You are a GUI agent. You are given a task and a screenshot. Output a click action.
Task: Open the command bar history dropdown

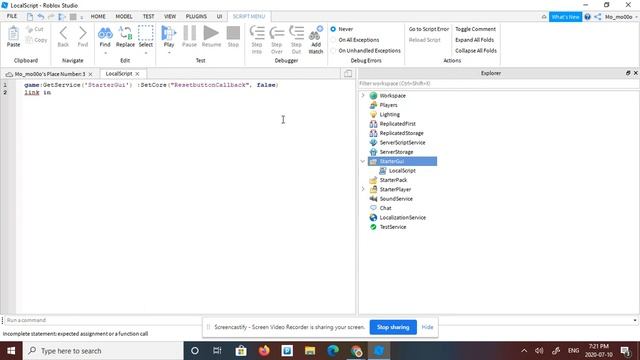[x=635, y=320]
